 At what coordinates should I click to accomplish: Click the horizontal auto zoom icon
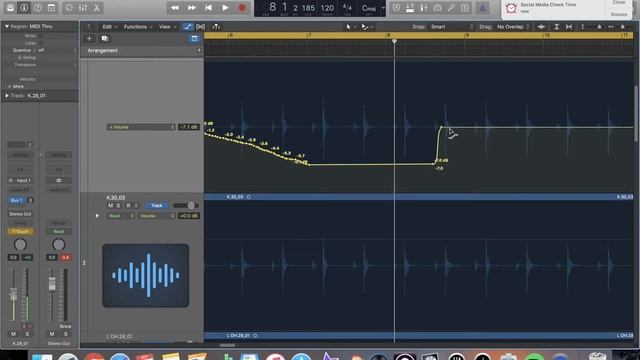(569, 27)
